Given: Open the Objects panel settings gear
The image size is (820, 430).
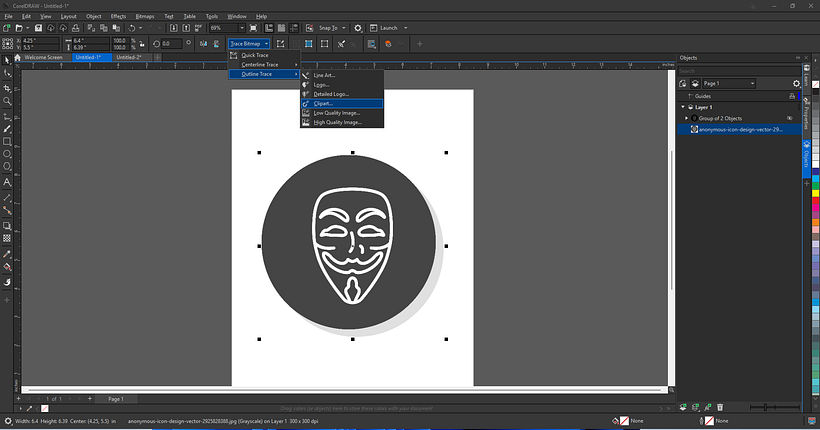Looking at the screenshot, I should 796,83.
